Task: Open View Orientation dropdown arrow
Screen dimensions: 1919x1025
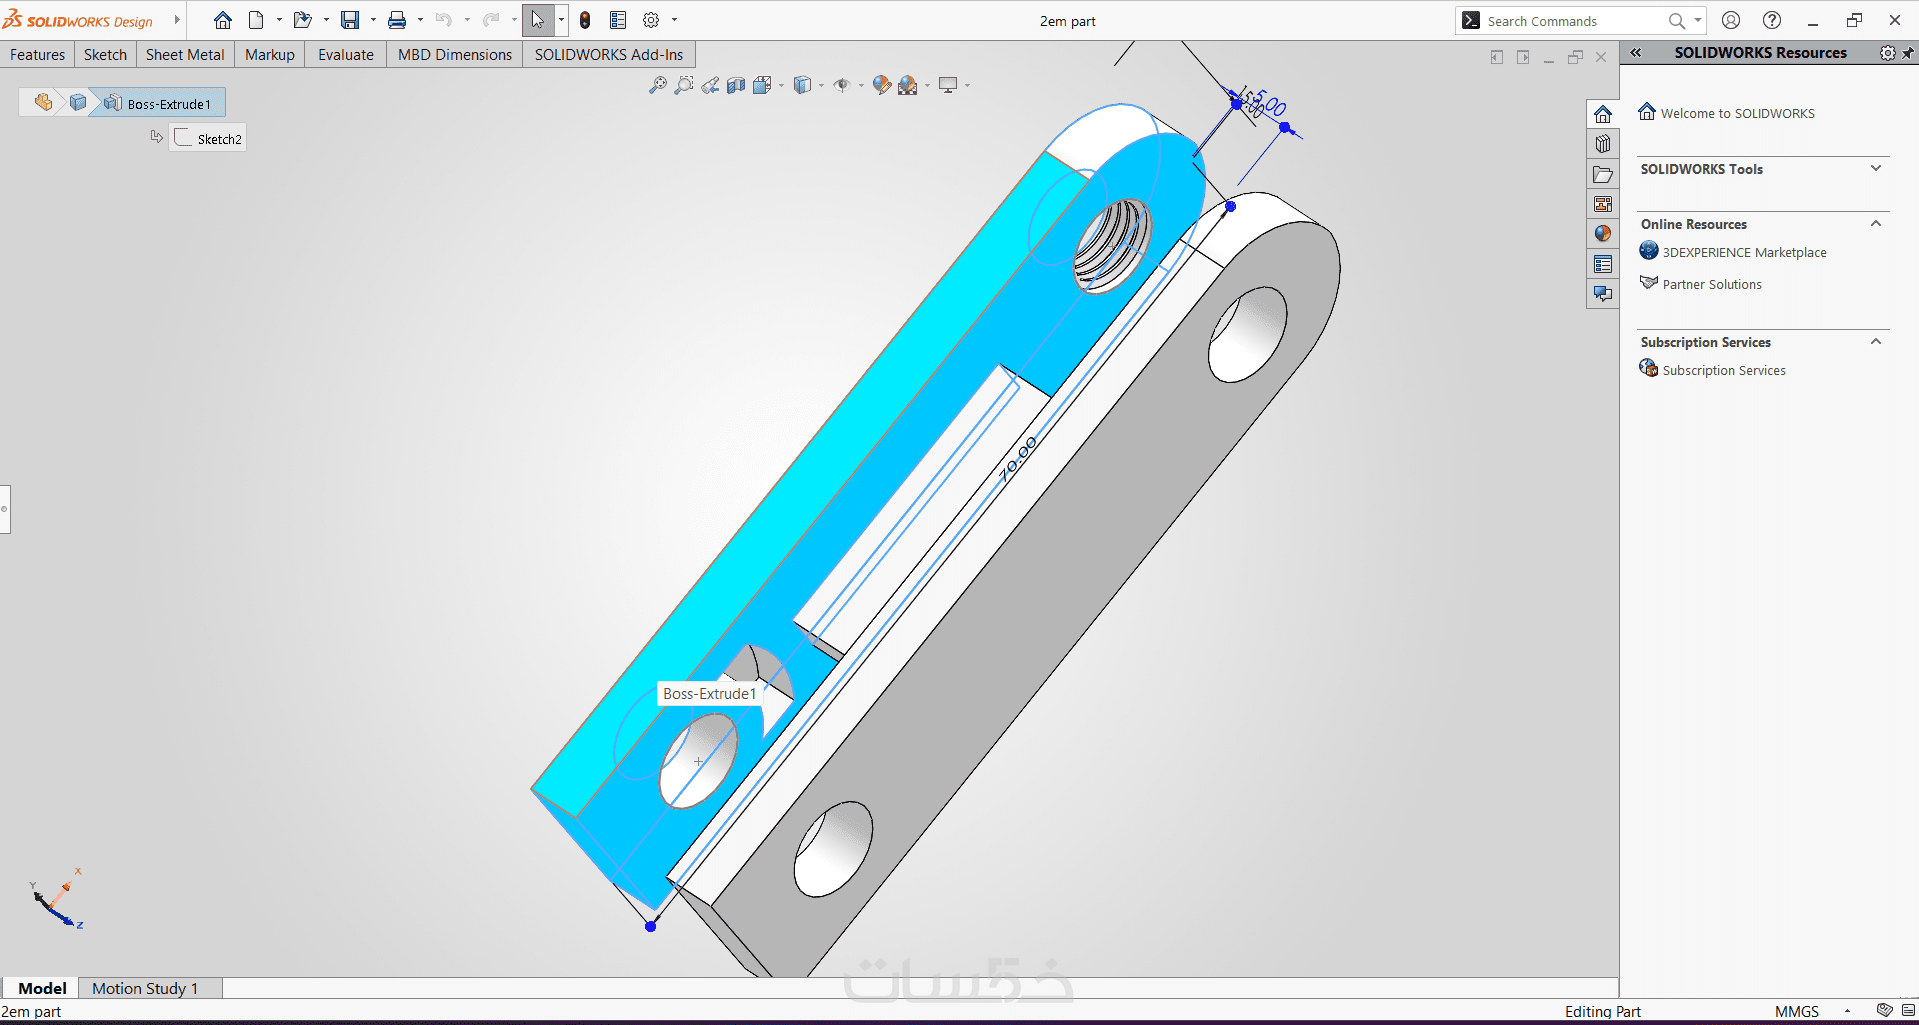Action: click(781, 86)
